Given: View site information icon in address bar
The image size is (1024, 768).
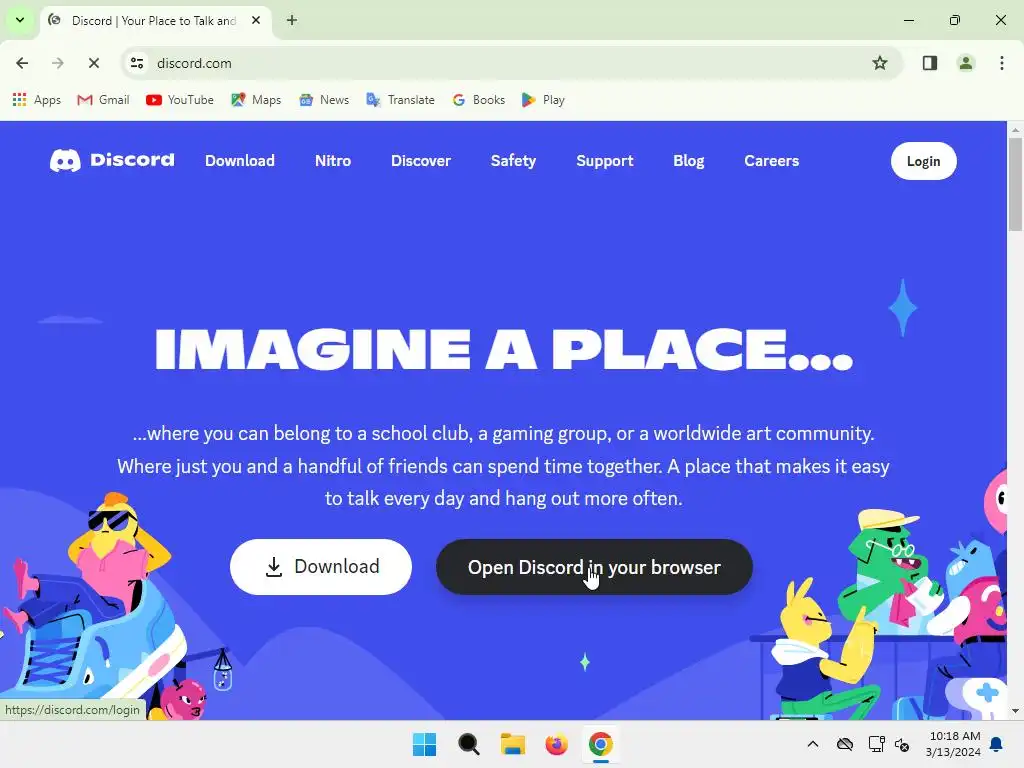Looking at the screenshot, I should [x=137, y=63].
